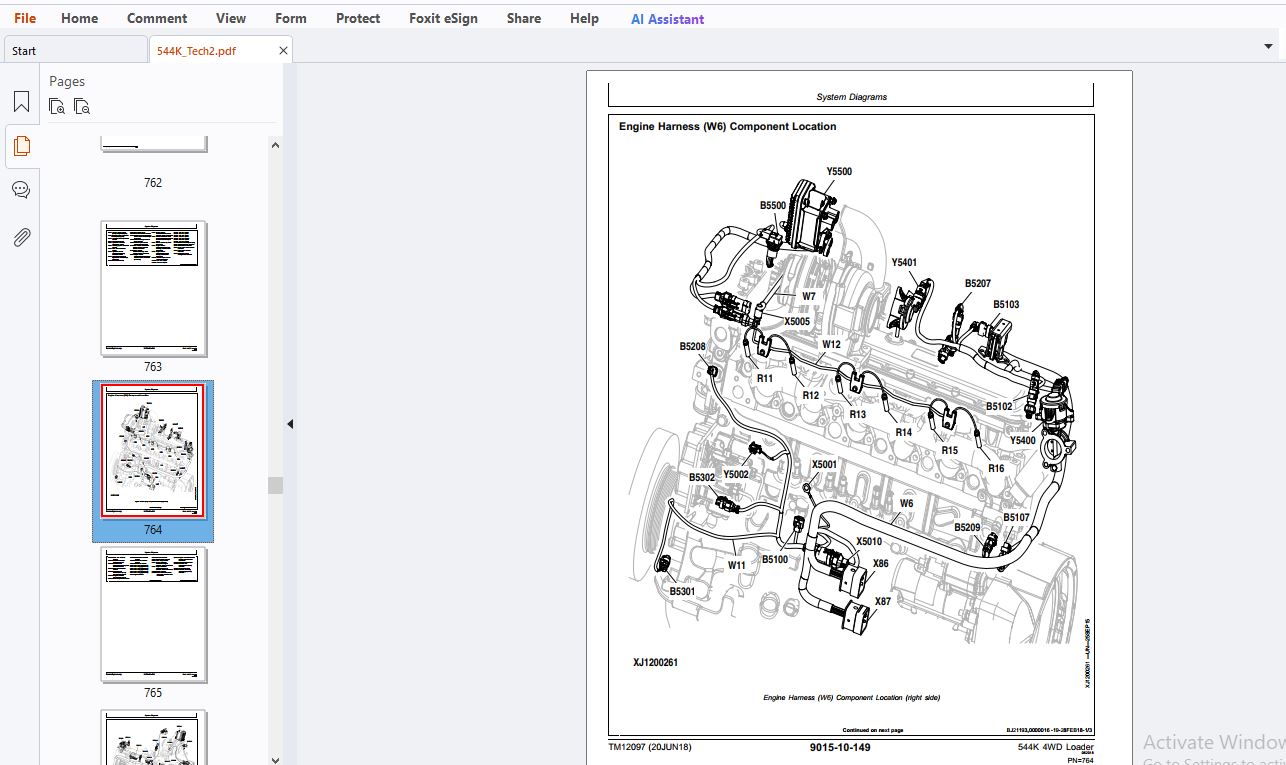Click the XJ1200261 figure number
This screenshot has width=1286, height=765.
(x=655, y=662)
